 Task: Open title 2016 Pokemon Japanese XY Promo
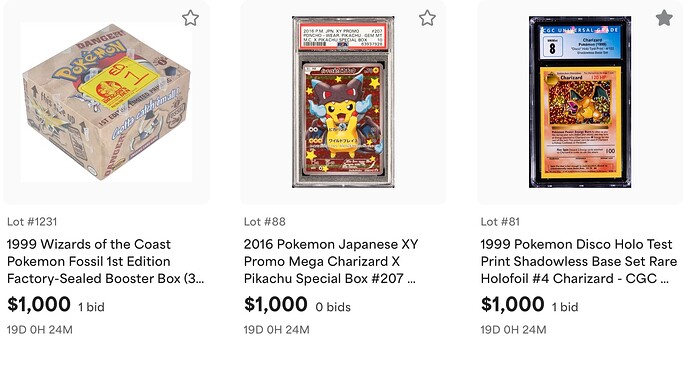click(x=331, y=261)
